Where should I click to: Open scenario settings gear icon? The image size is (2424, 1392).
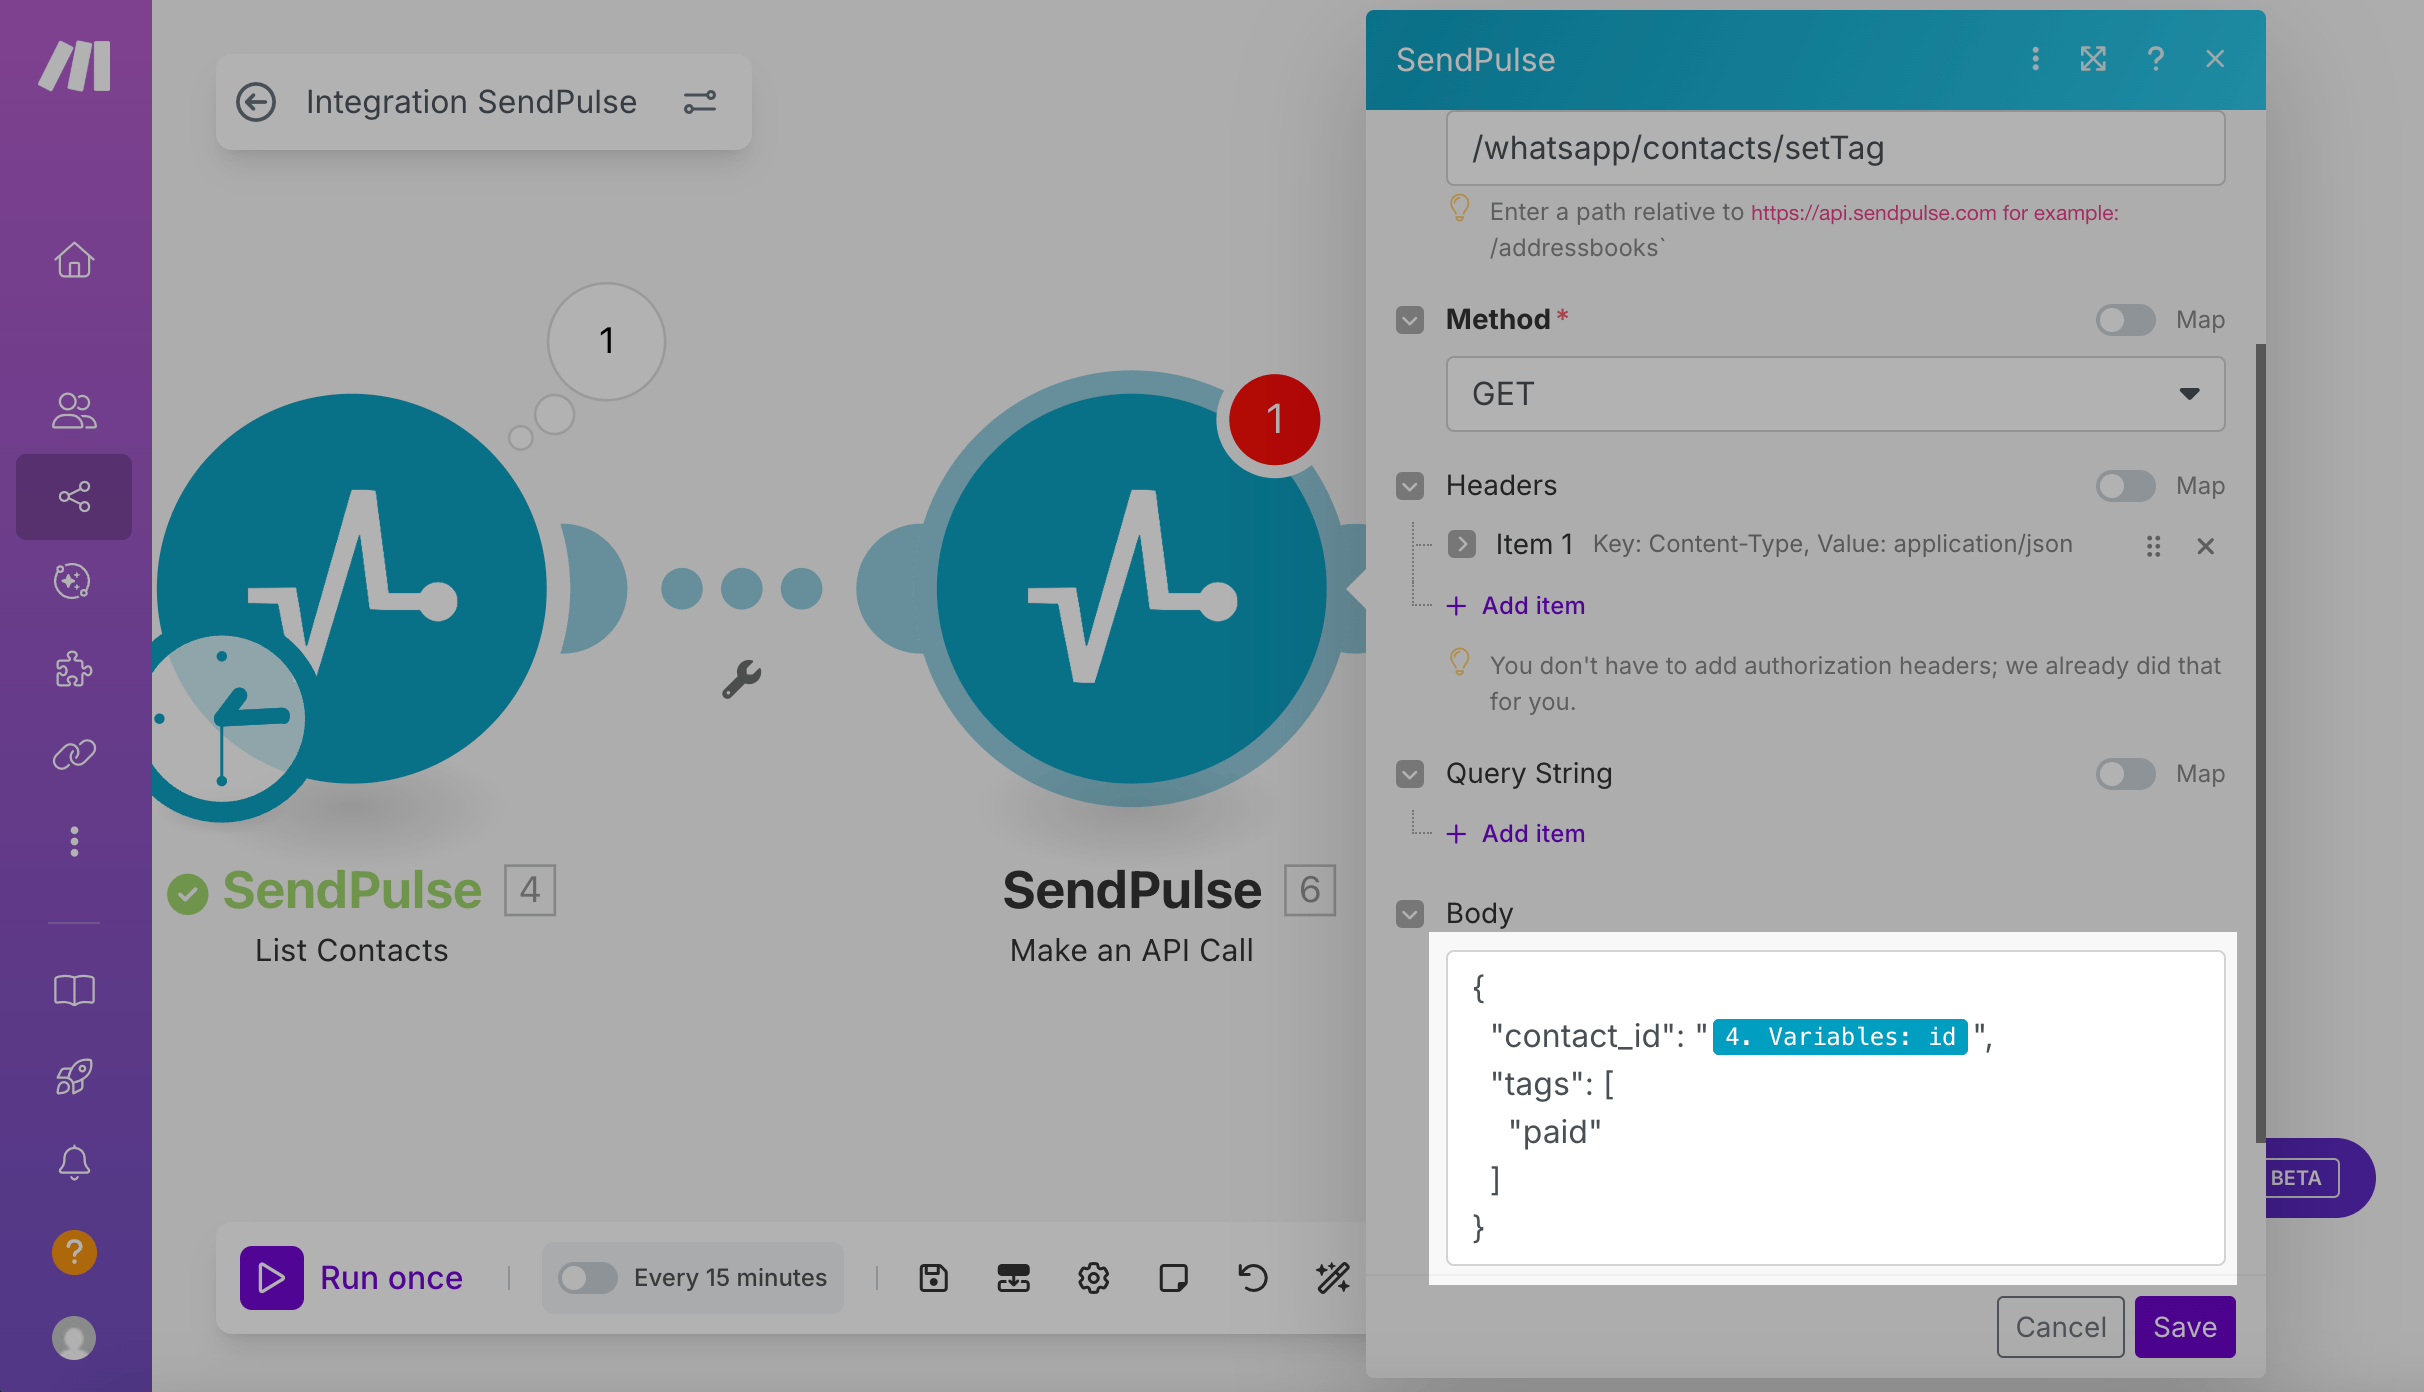pyautogui.click(x=1093, y=1278)
